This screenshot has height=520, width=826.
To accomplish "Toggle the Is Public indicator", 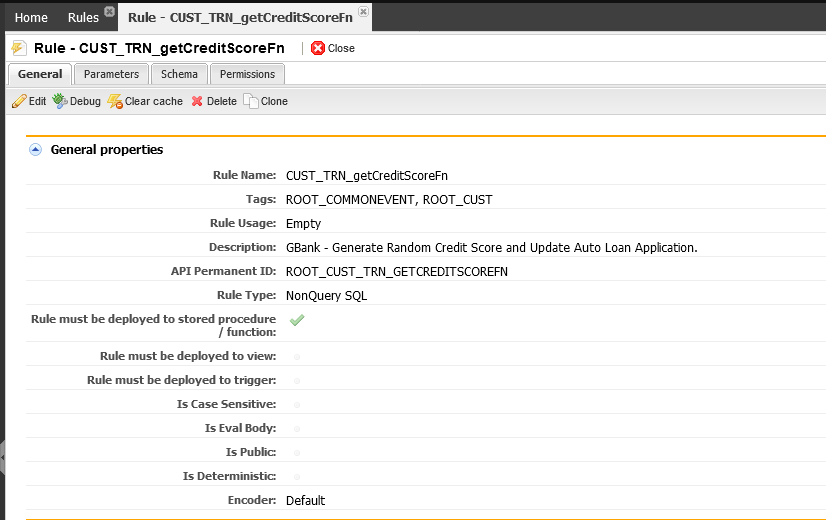I will tap(297, 453).
